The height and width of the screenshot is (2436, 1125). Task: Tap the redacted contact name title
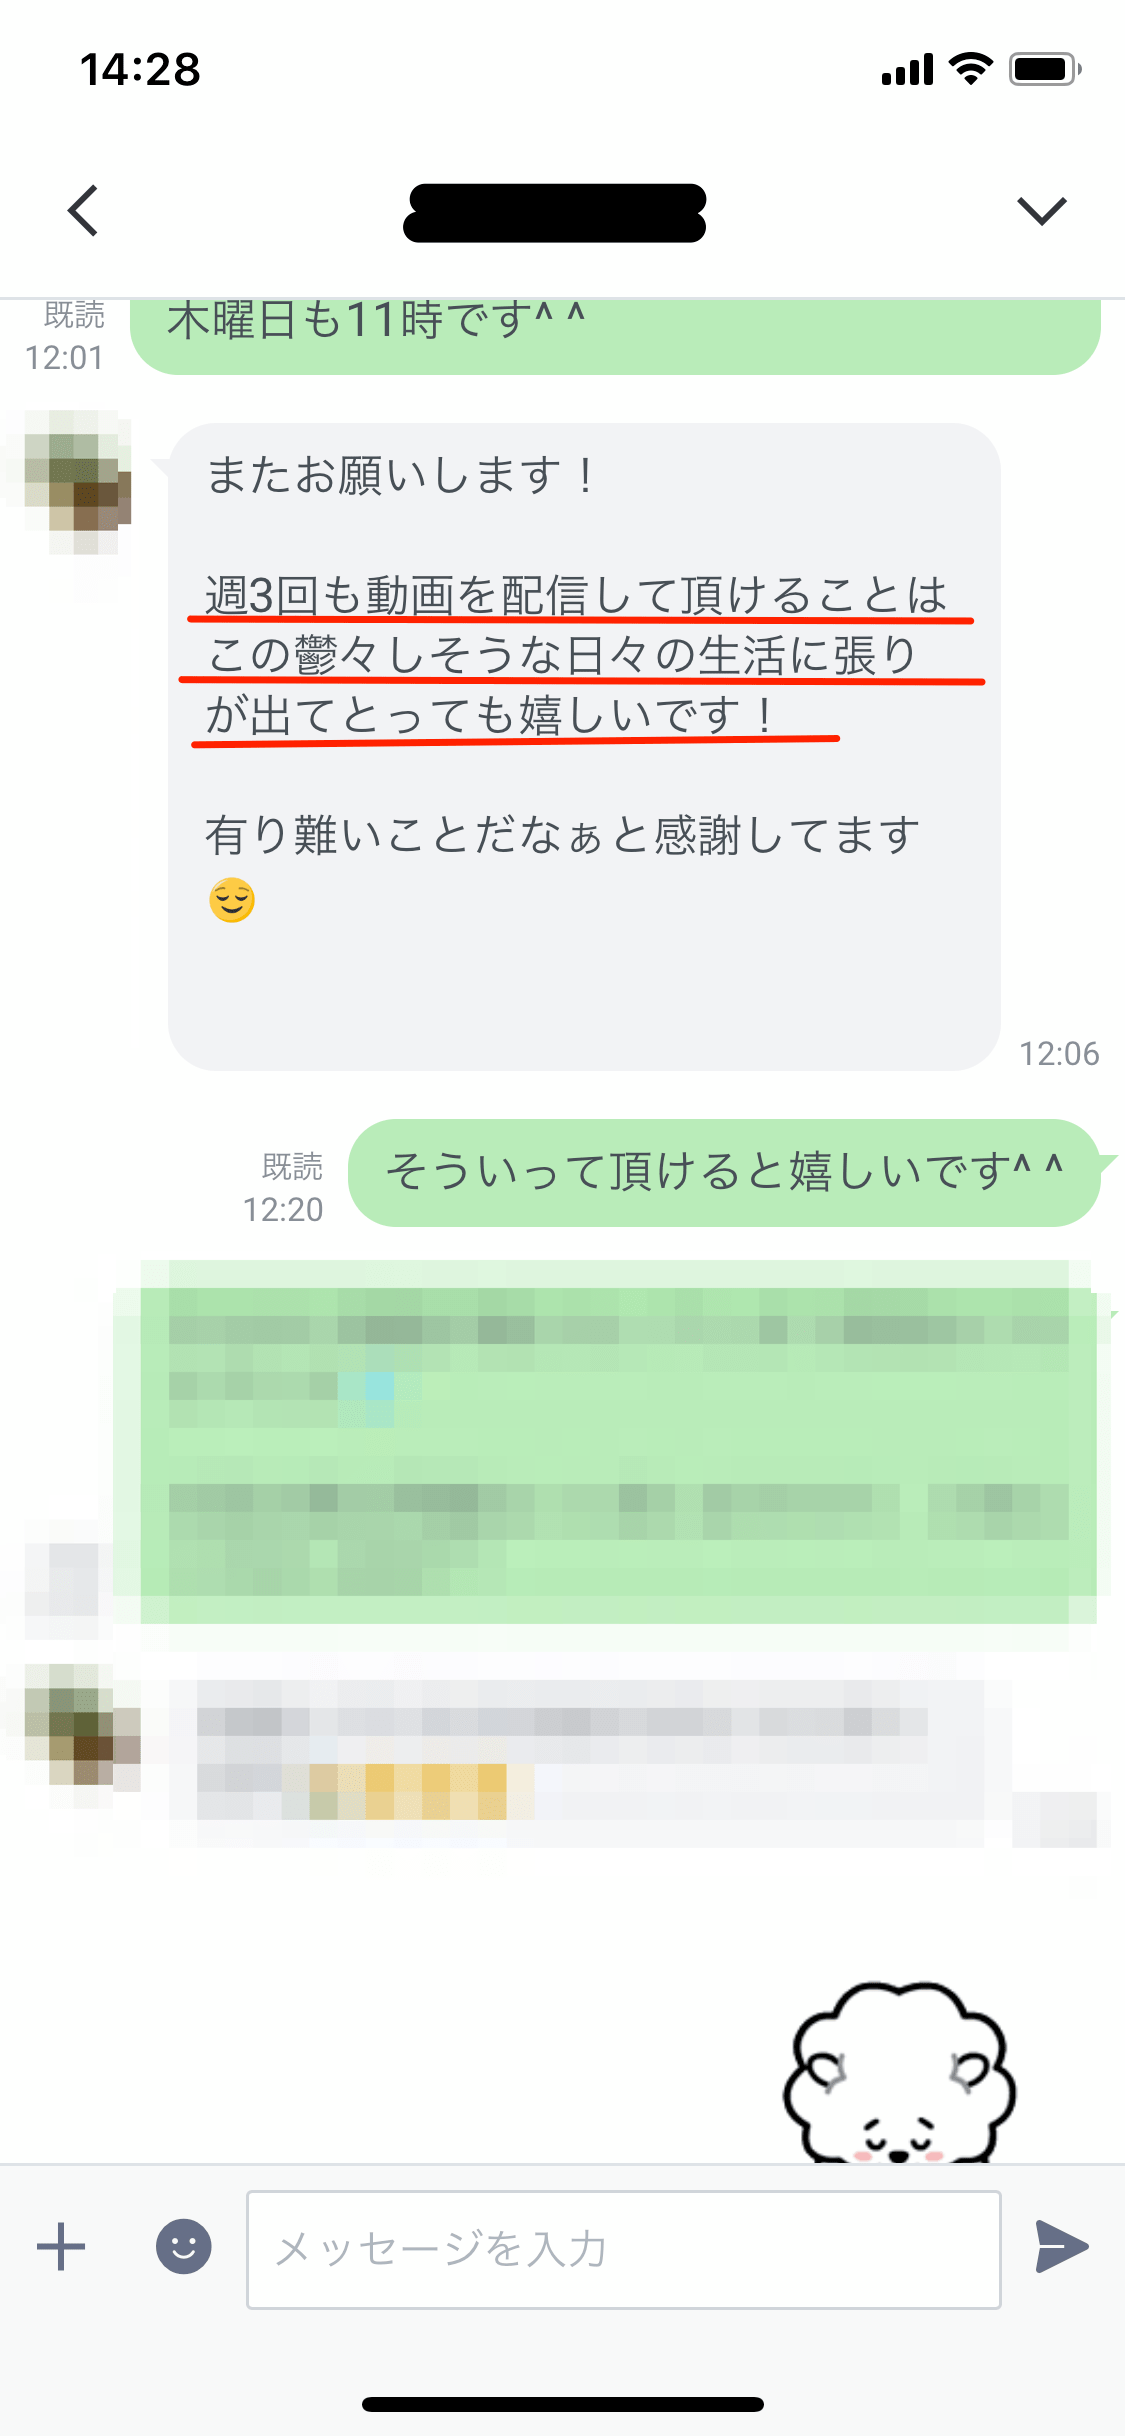[555, 212]
